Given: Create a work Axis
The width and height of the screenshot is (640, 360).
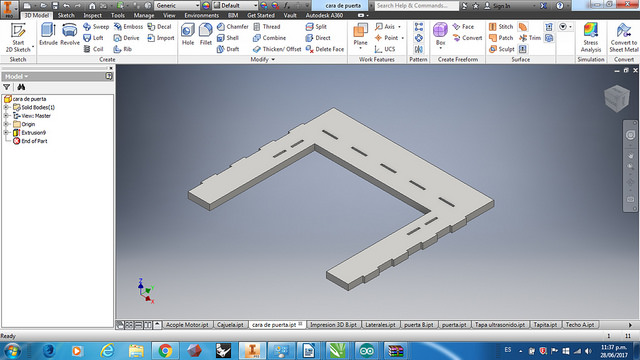Looking at the screenshot, I should [x=385, y=27].
